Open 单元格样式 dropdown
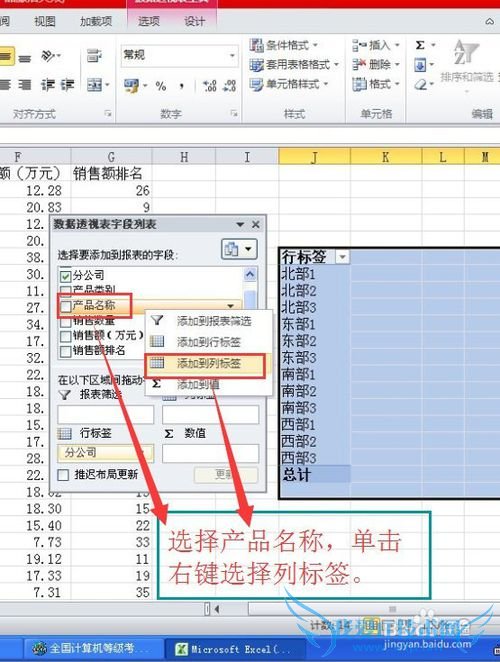Viewport: 500px width, 662px height. click(x=289, y=84)
